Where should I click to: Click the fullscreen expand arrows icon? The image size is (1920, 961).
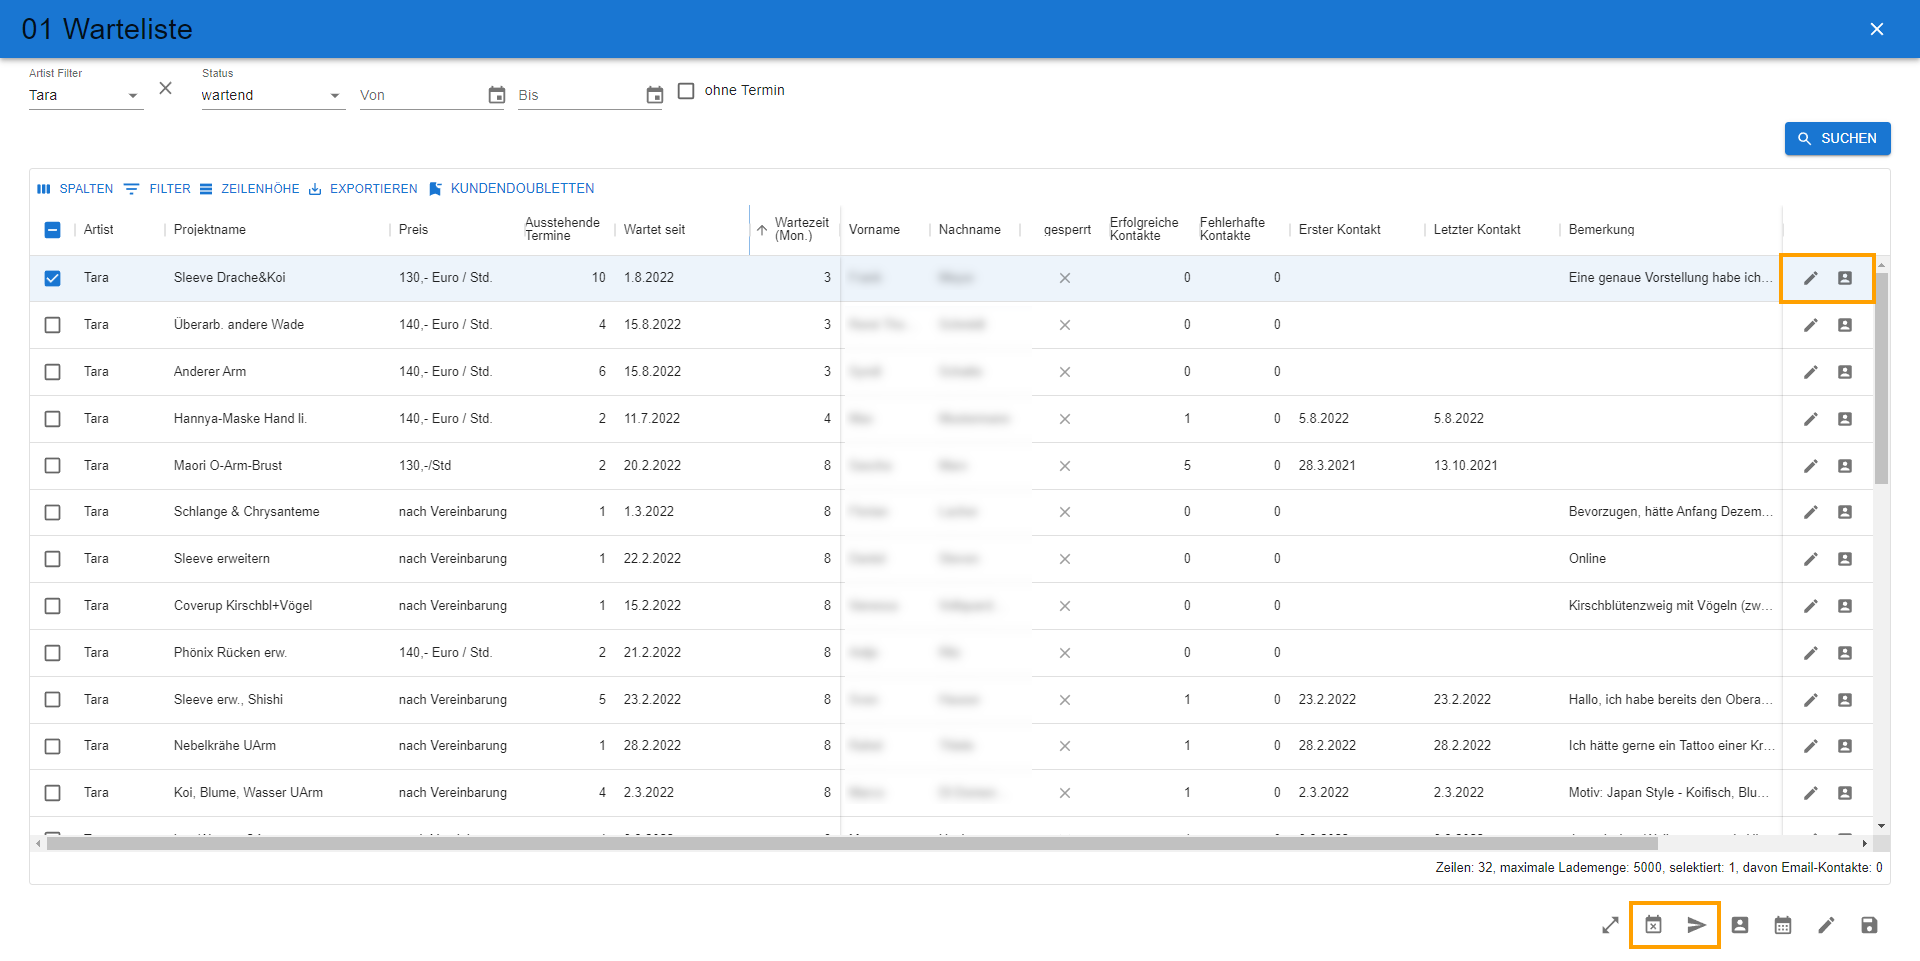(x=1610, y=925)
